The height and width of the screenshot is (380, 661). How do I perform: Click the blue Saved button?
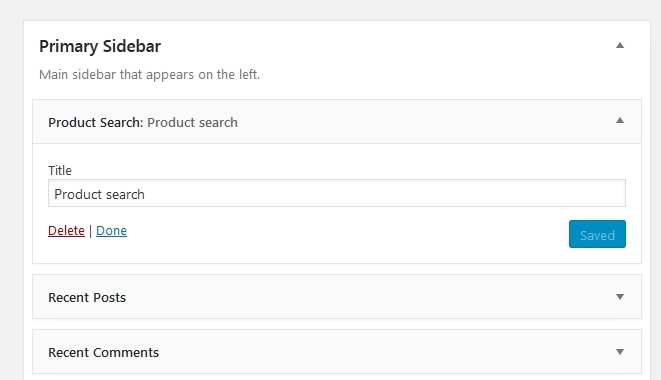[597, 234]
